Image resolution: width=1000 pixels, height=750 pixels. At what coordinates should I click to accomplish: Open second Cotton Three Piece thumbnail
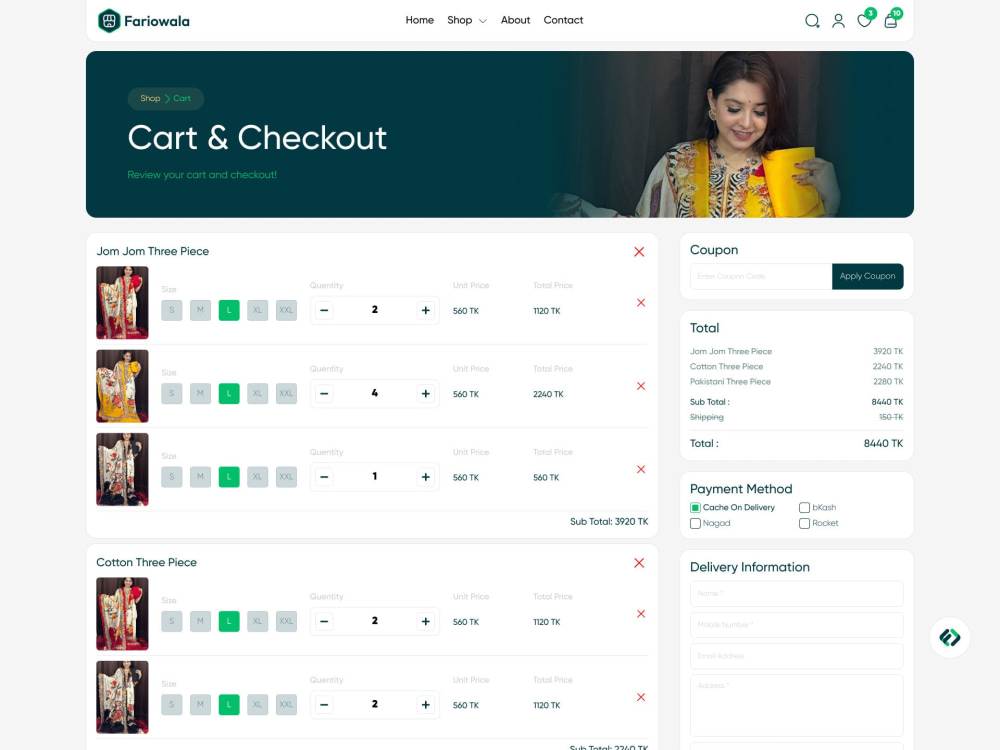[122, 698]
